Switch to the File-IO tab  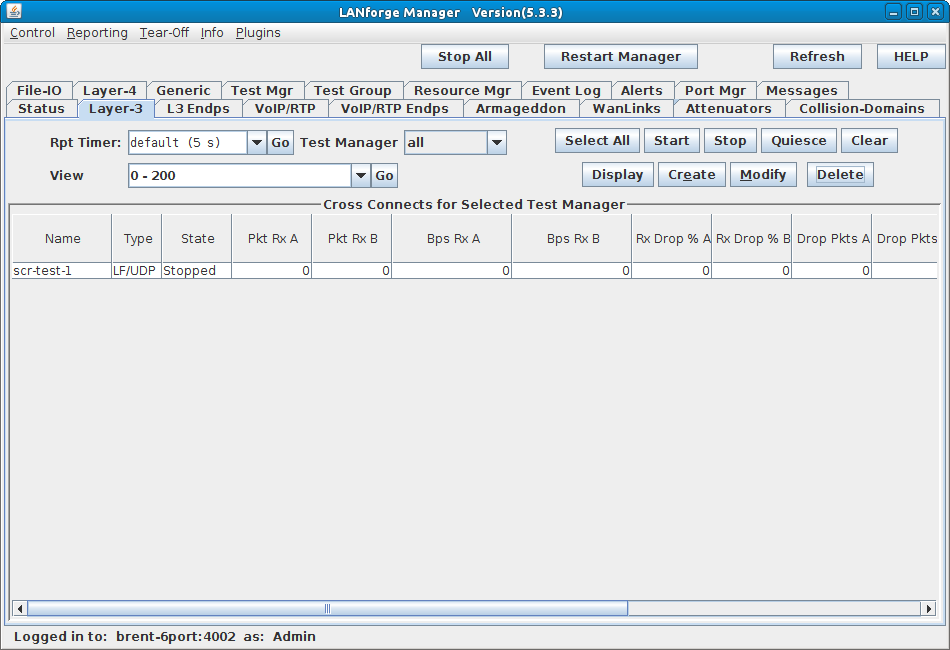tap(39, 90)
